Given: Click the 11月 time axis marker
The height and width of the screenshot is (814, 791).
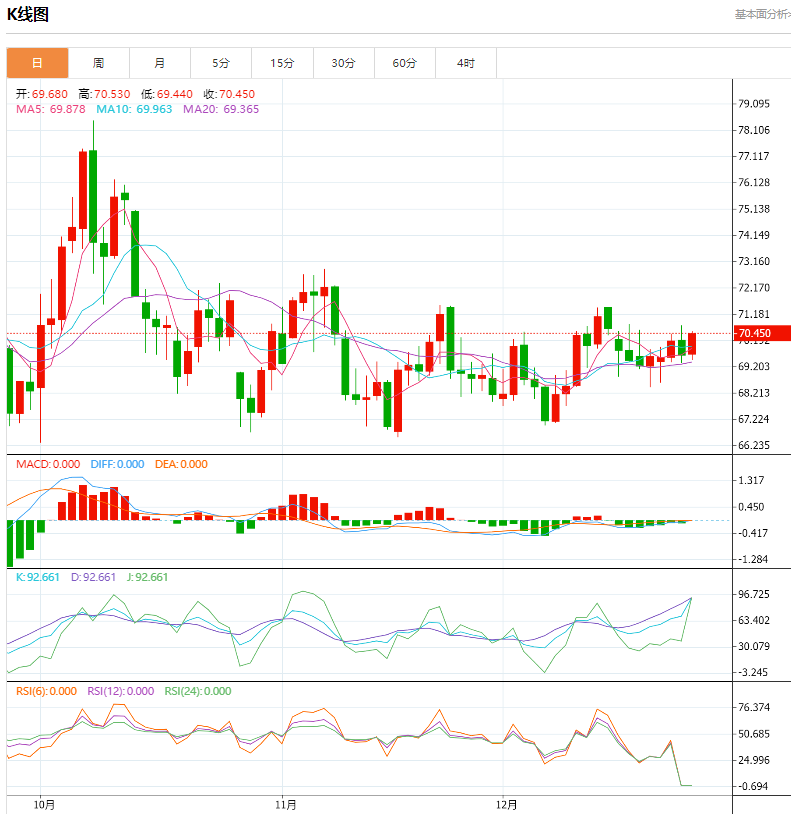Looking at the screenshot, I should click(286, 805).
